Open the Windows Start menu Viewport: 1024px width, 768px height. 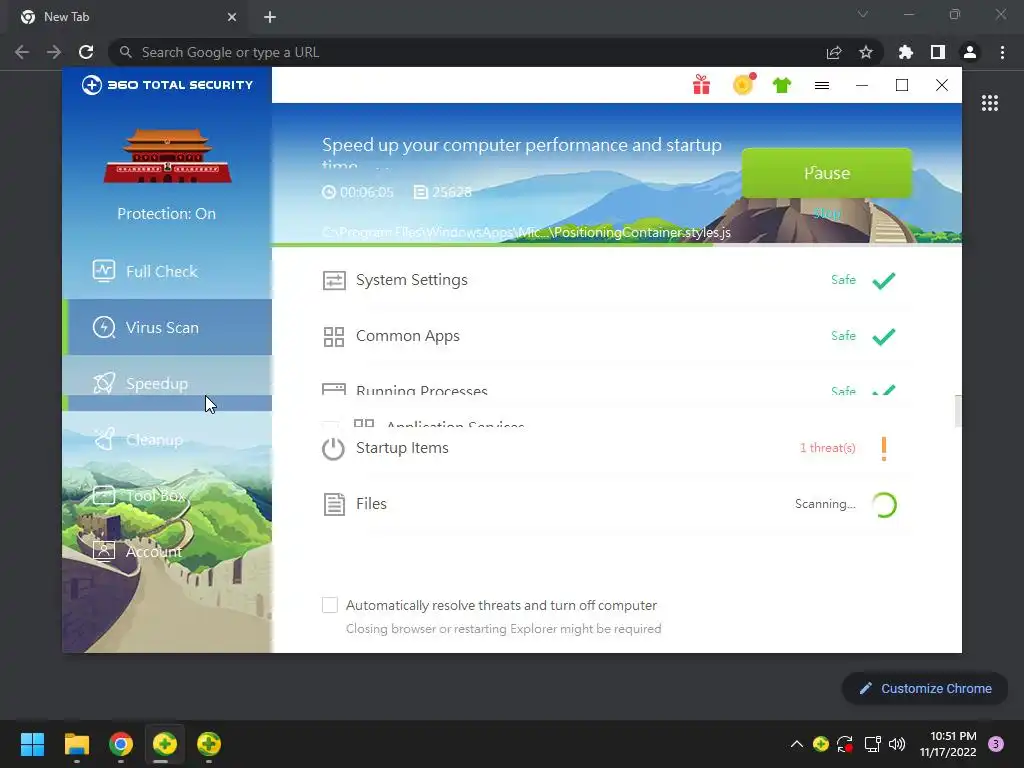point(32,744)
